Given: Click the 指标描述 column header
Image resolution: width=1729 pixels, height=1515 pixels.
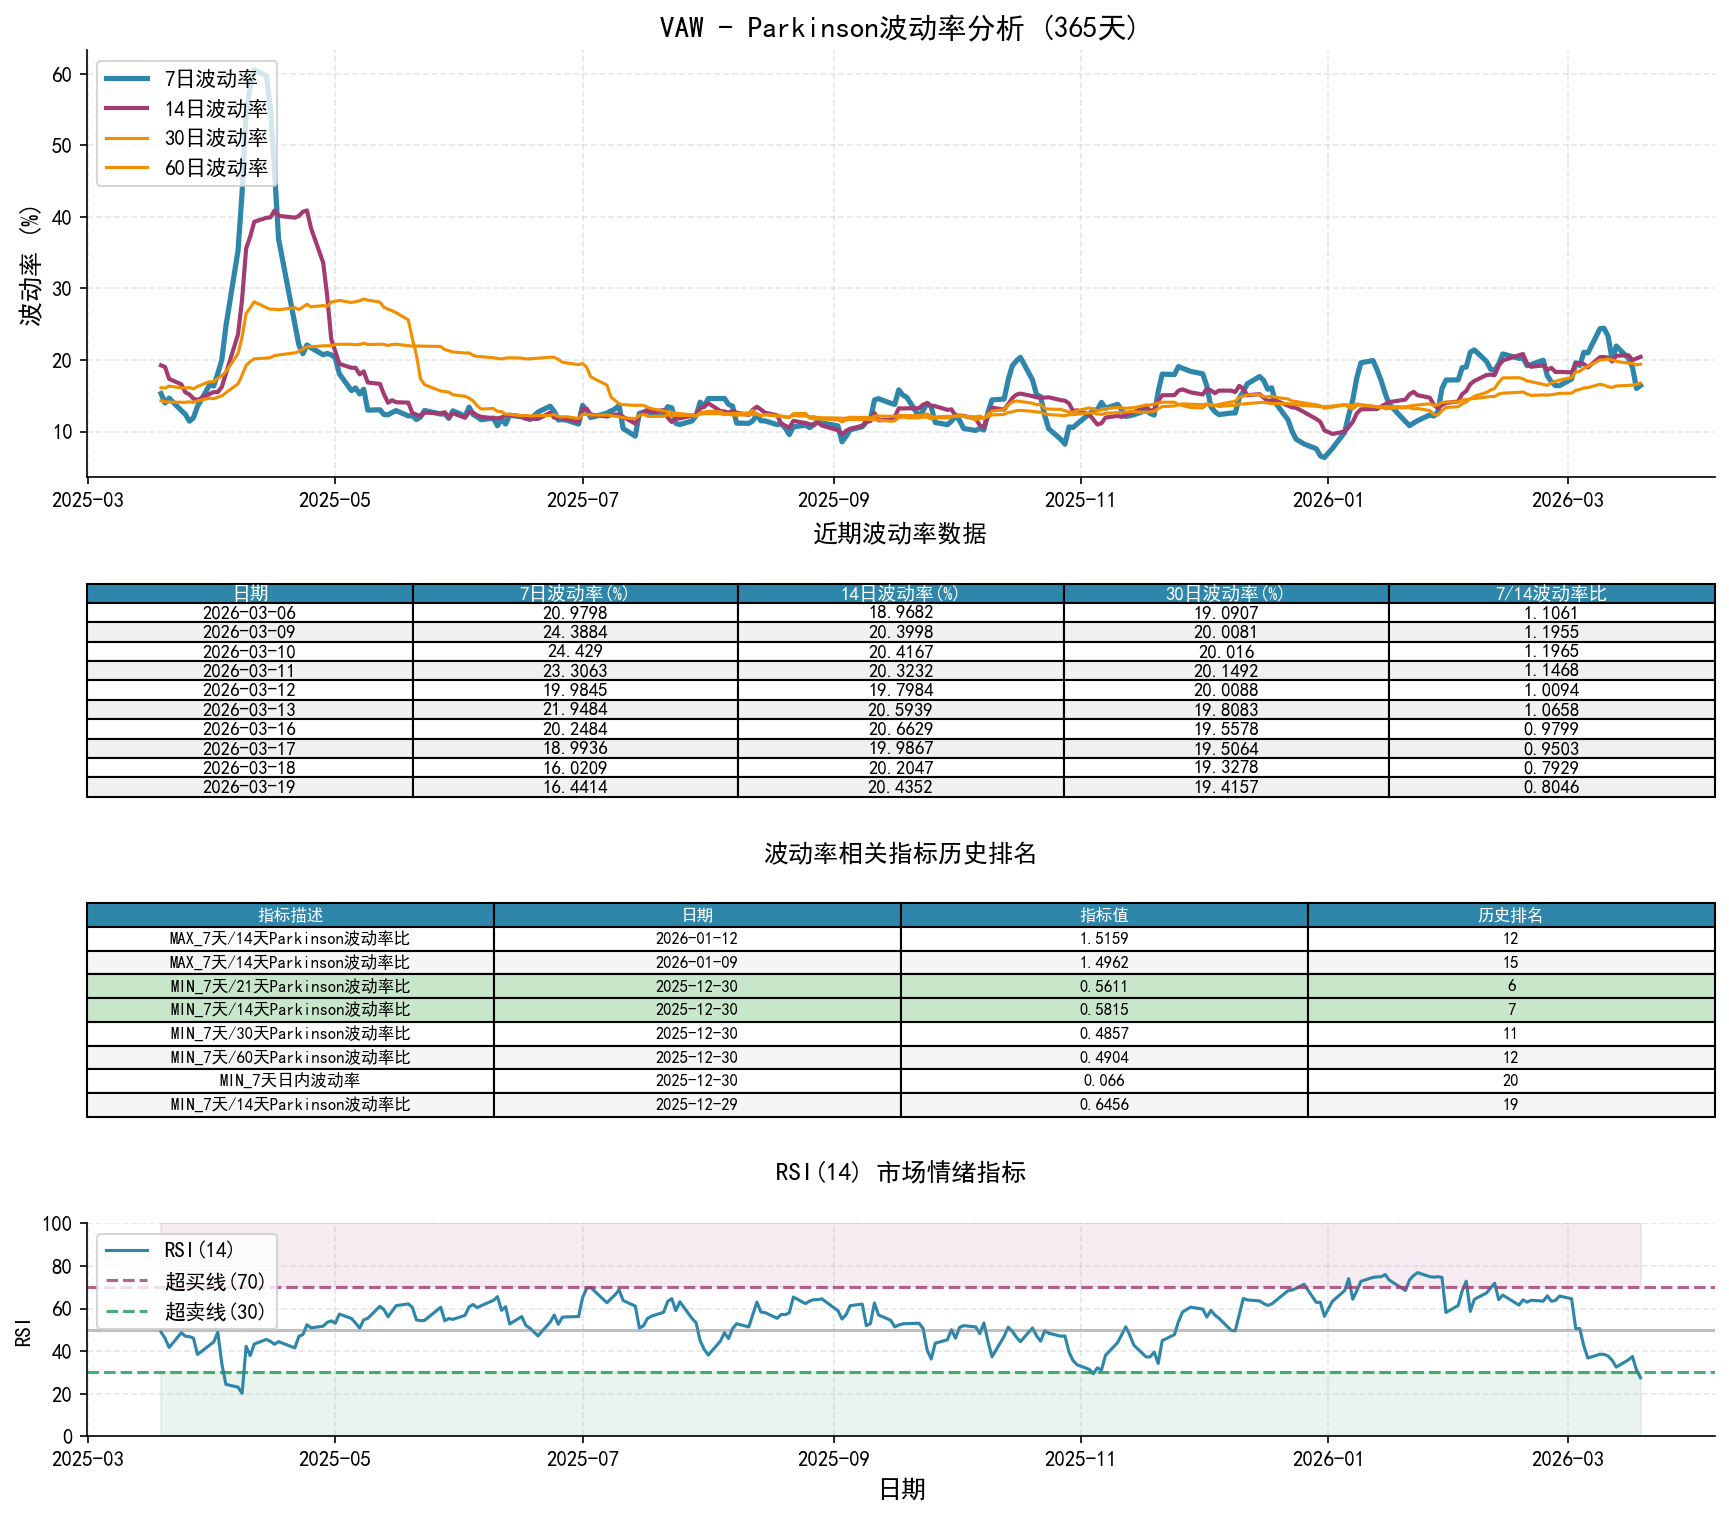Looking at the screenshot, I should pyautogui.click(x=290, y=915).
